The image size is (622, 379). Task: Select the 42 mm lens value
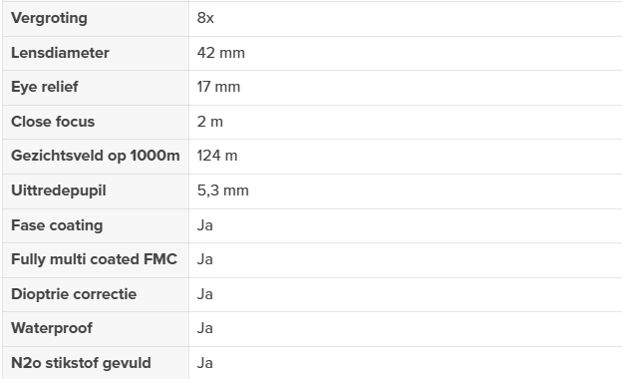(x=221, y=53)
